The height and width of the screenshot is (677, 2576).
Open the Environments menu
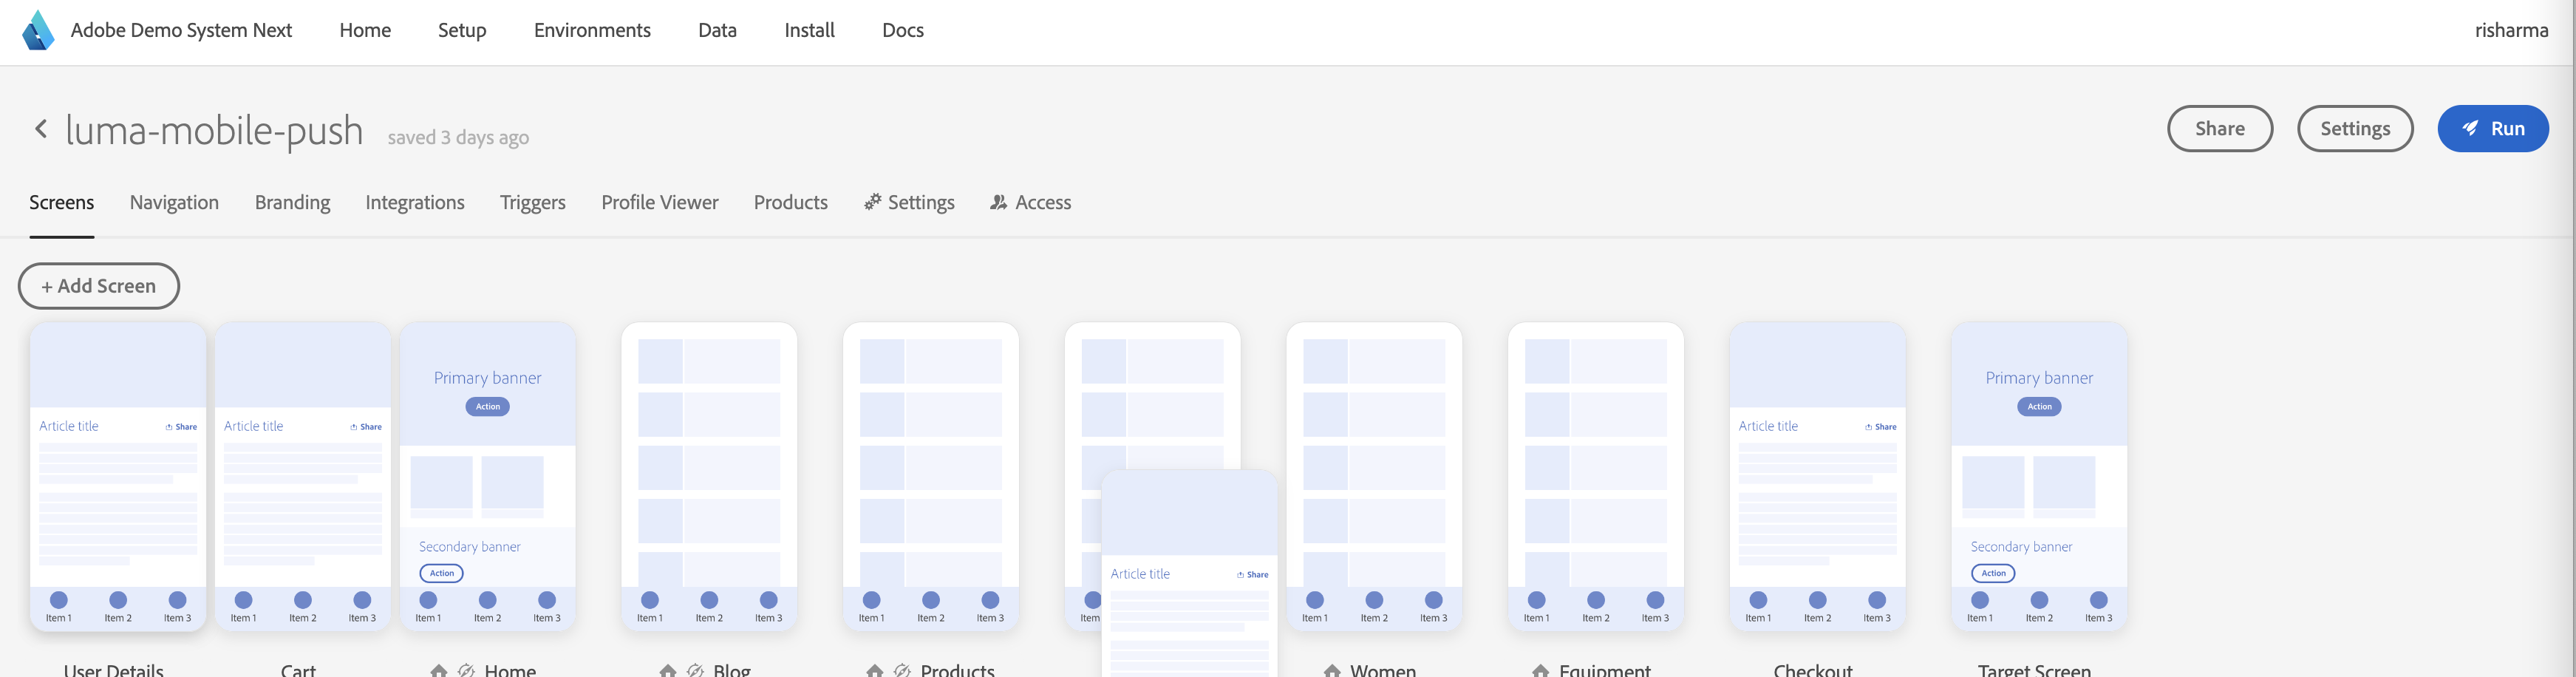(592, 30)
